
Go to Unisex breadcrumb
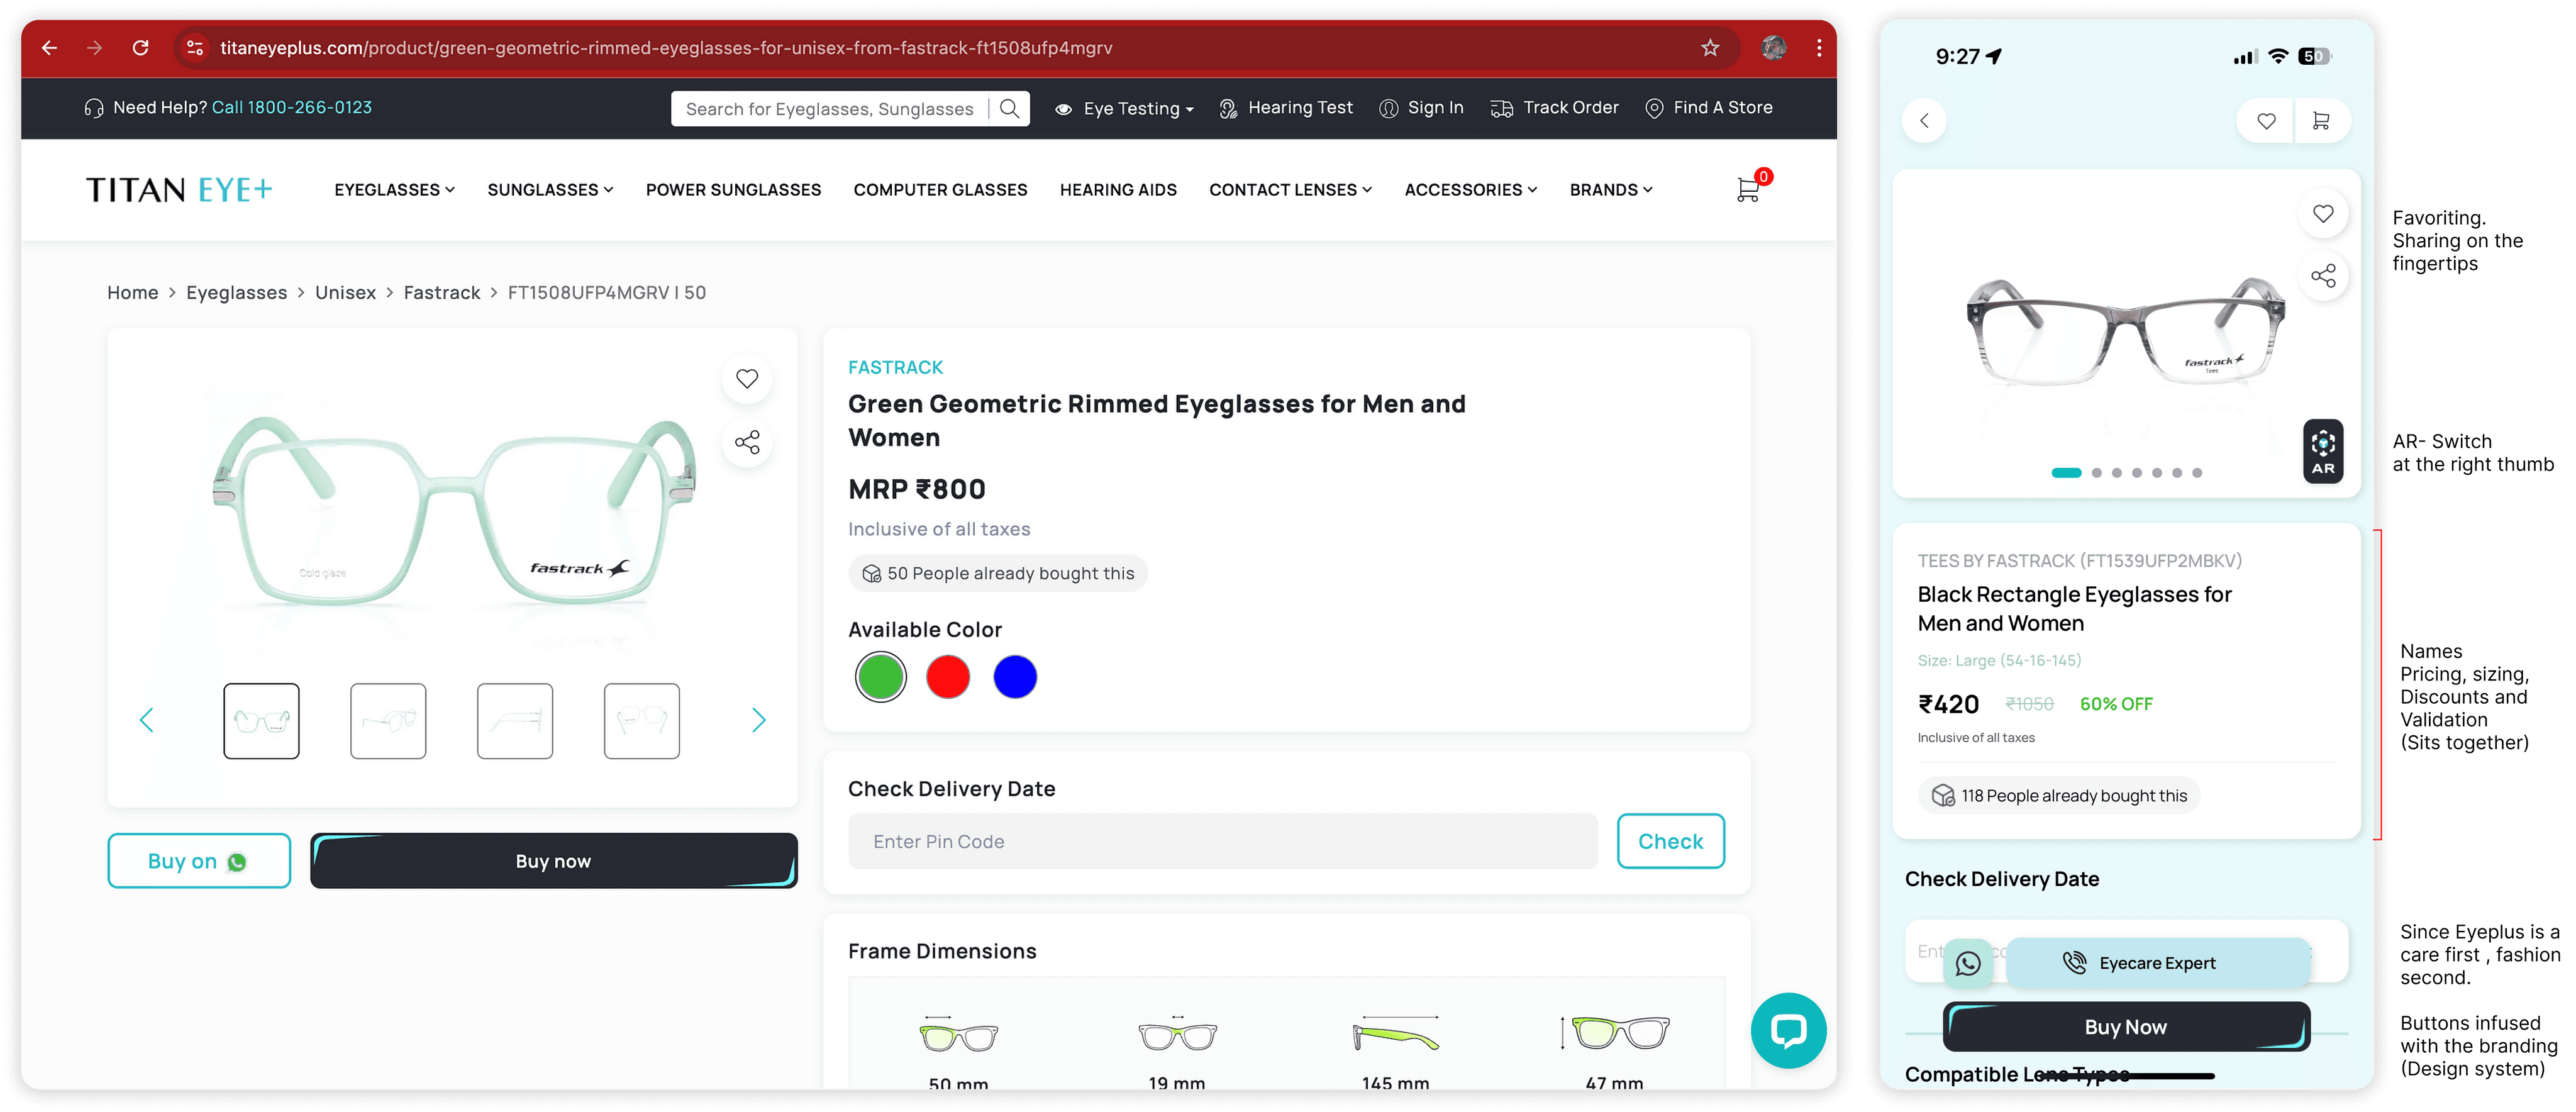(x=345, y=293)
